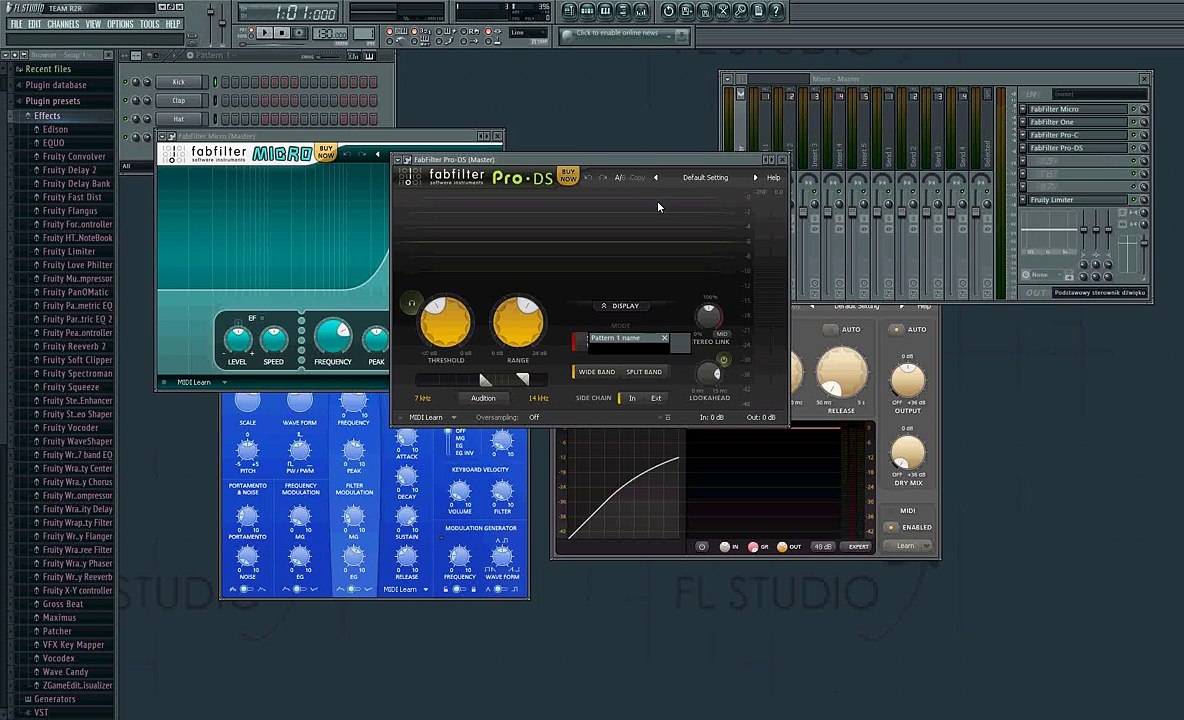This screenshot has height=720, width=1184.
Task: Toggle the Lookahead power button in Pro-DS
Action: pyautogui.click(x=723, y=361)
